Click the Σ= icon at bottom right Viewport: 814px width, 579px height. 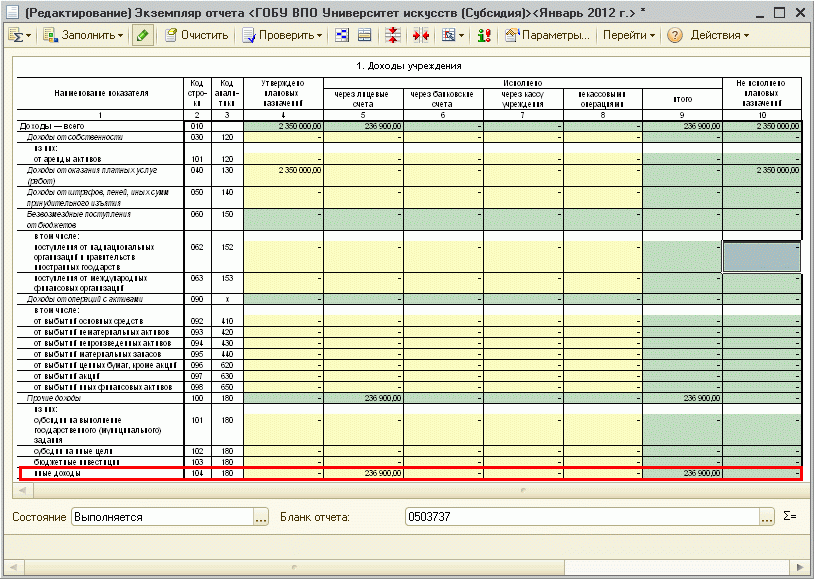790,517
